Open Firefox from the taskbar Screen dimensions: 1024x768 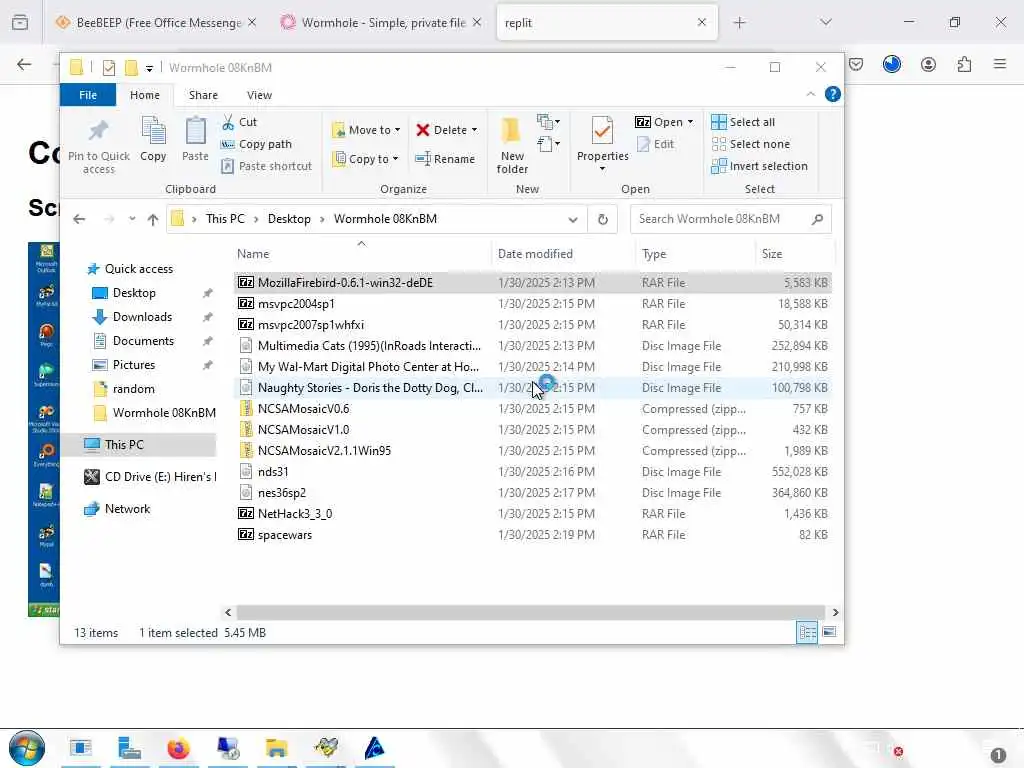click(x=178, y=748)
